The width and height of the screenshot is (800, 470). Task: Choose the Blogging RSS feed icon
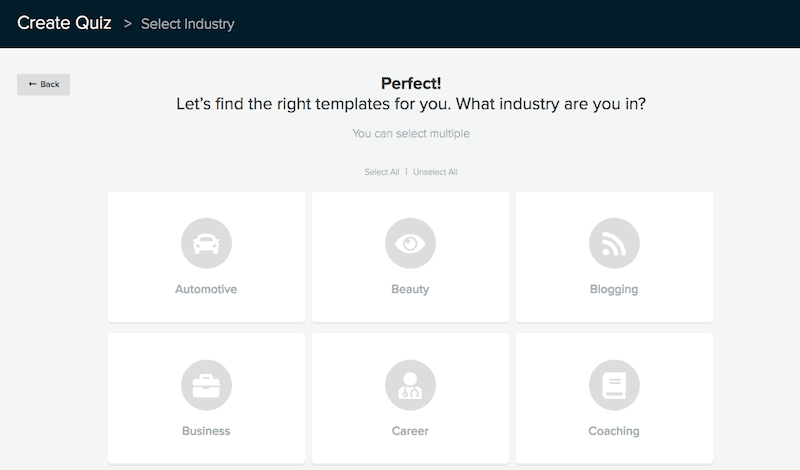[x=614, y=243]
